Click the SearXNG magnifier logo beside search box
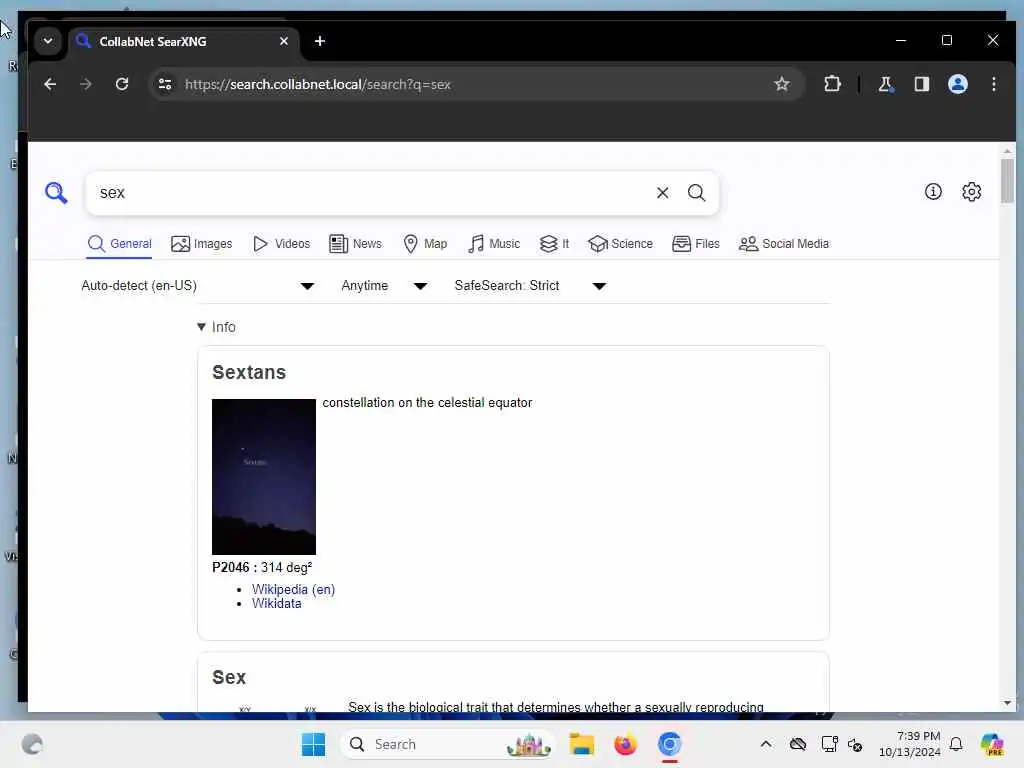This screenshot has height=768, width=1024. [56, 193]
